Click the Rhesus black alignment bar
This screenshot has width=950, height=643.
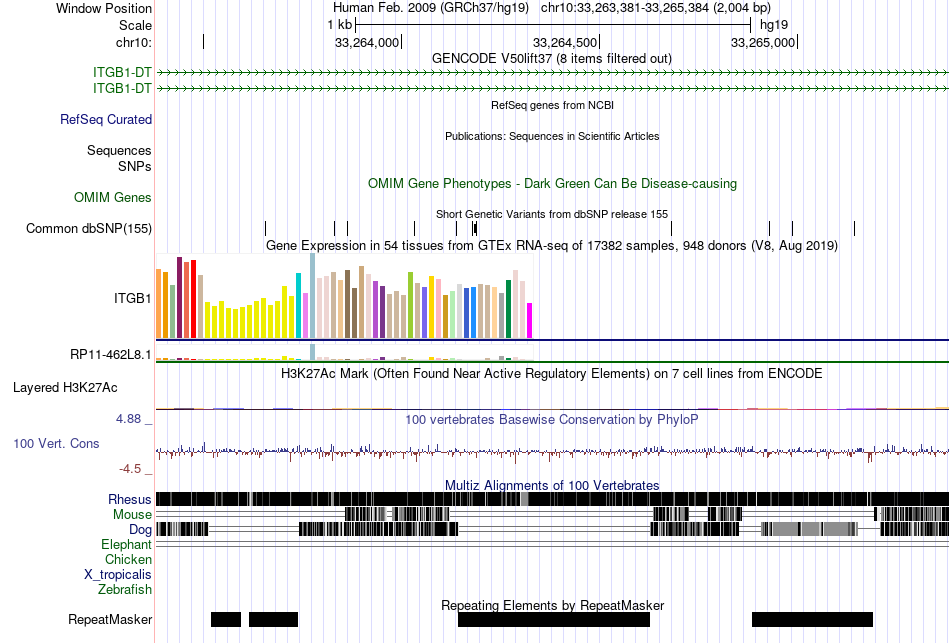pos(553,499)
